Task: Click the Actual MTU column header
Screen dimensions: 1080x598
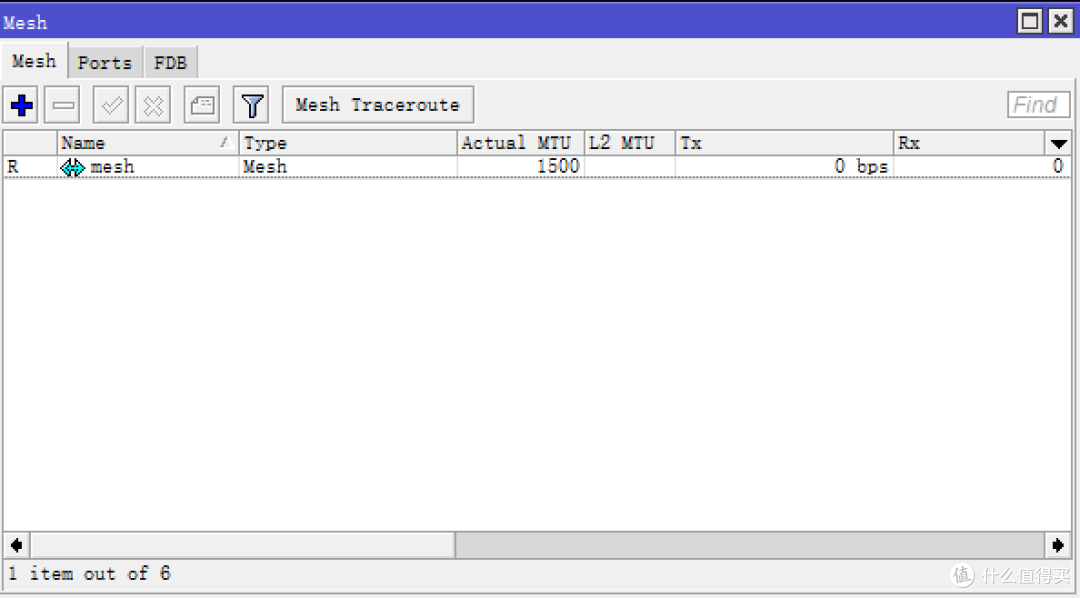Action: tap(519, 144)
